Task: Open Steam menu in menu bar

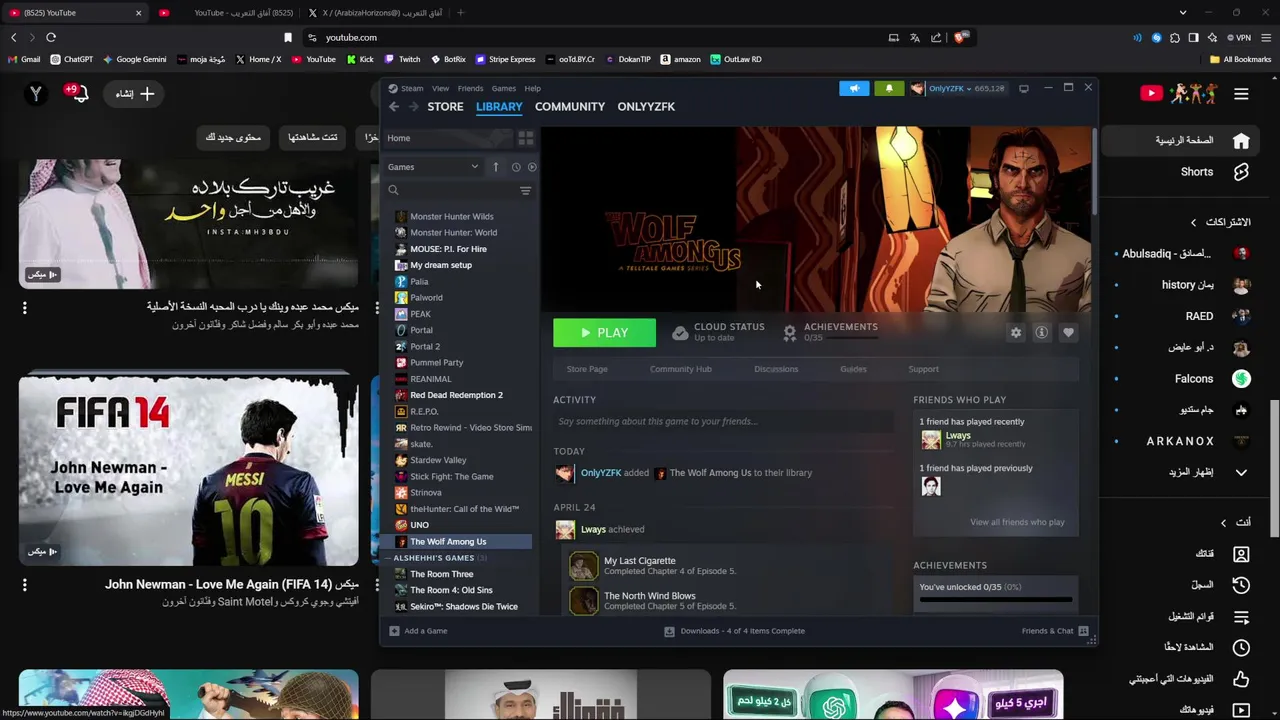Action: point(412,88)
